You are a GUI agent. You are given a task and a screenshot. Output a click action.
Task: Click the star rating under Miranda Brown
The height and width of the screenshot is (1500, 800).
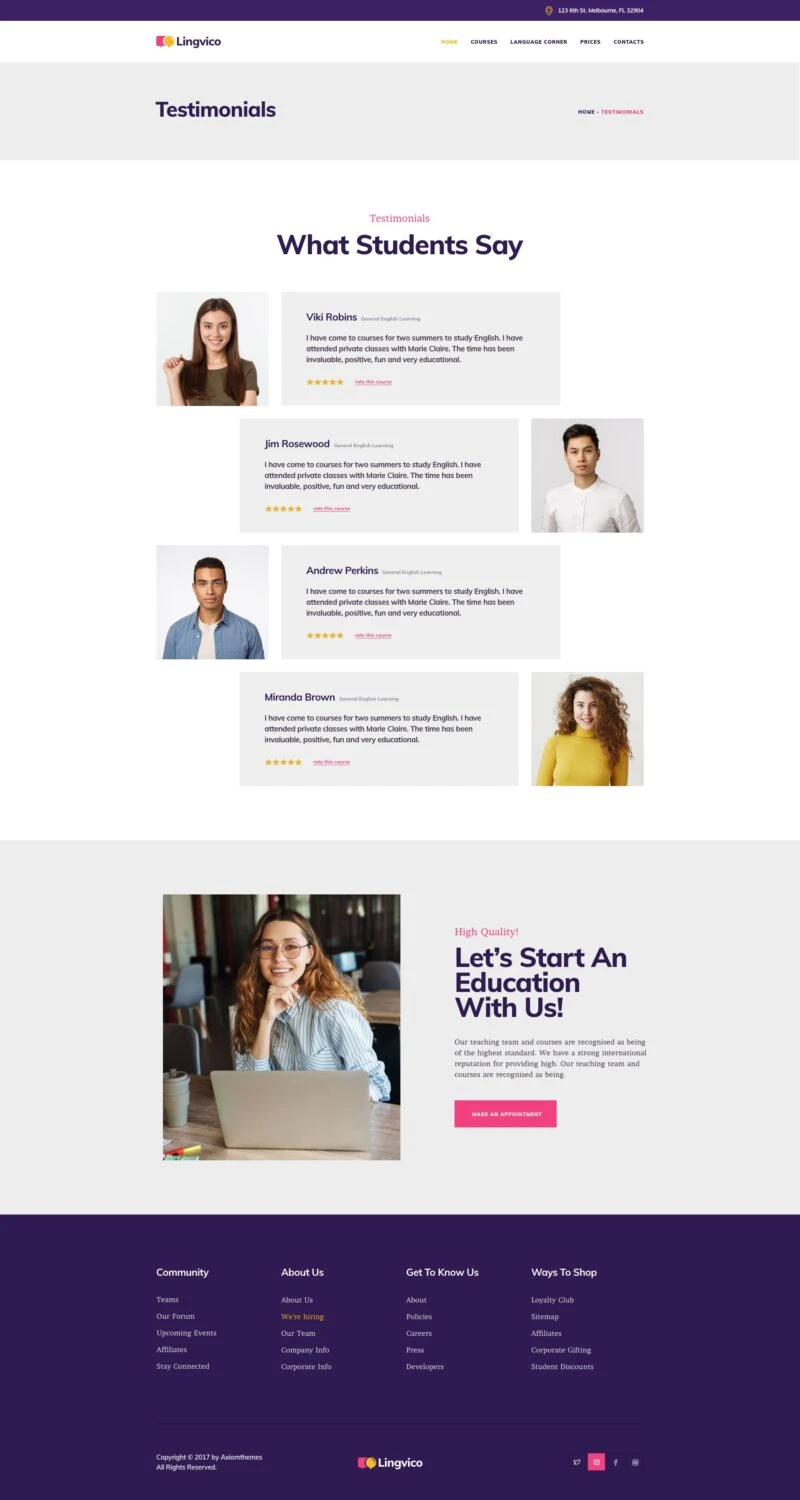(x=283, y=762)
